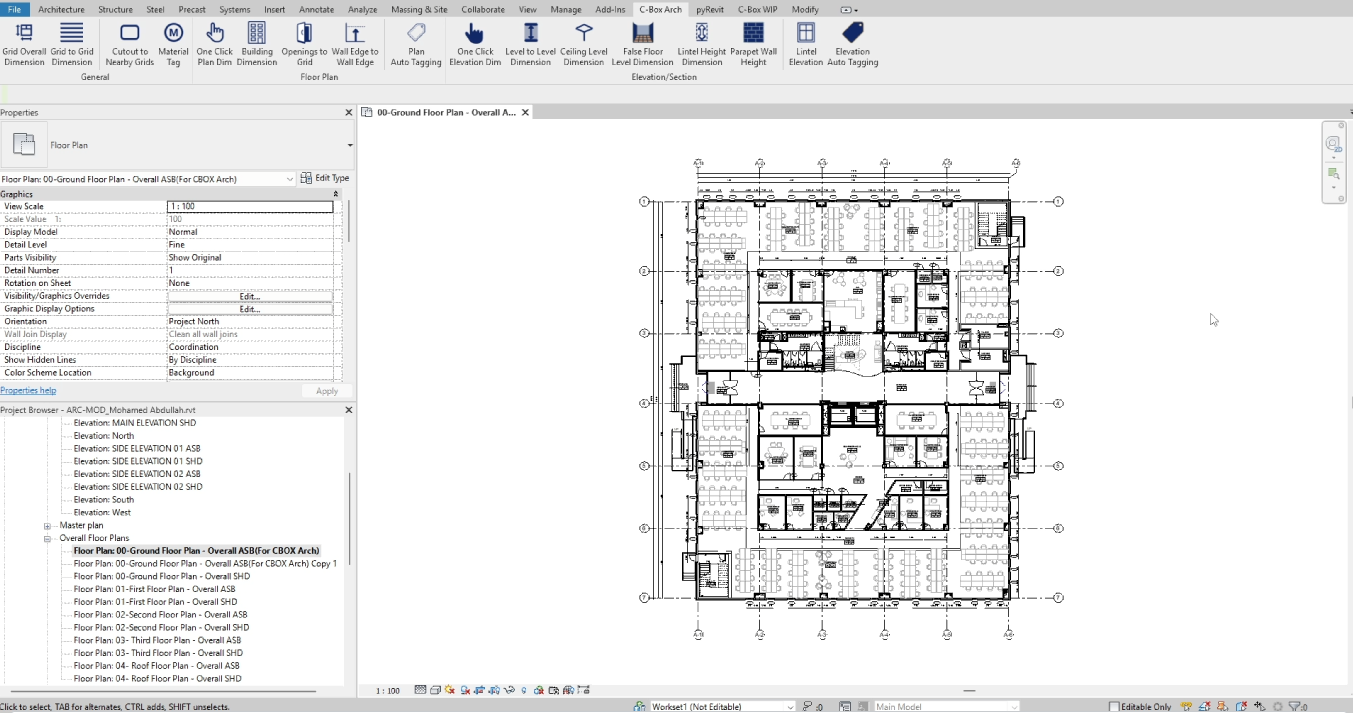Collapse the Overall Floor Plans tree node
Image resolution: width=1353 pixels, height=713 pixels.
pos(47,538)
